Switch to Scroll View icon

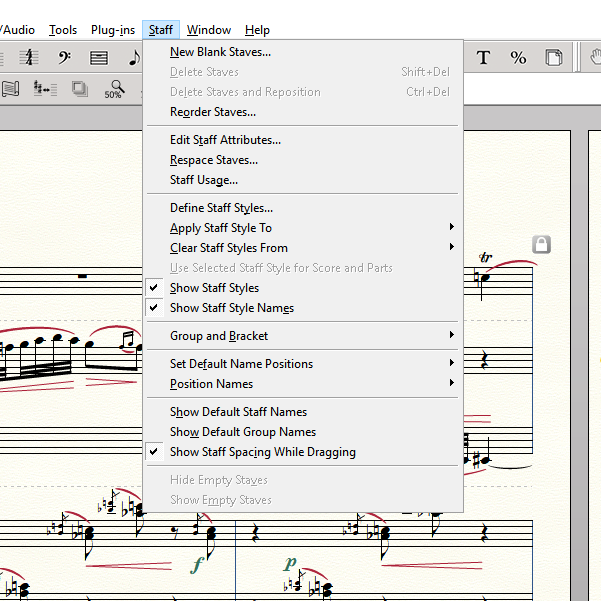pos(11,89)
